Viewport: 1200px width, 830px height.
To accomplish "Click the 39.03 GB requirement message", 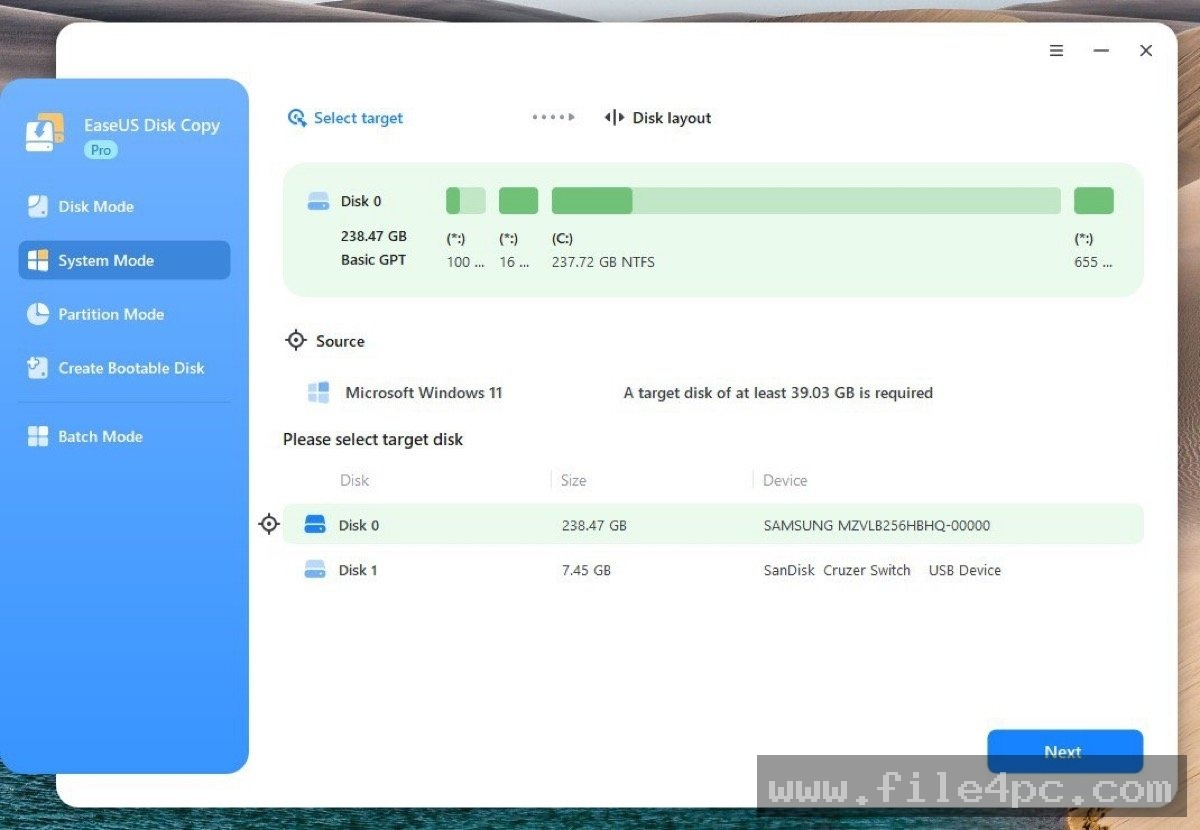I will pyautogui.click(x=778, y=393).
